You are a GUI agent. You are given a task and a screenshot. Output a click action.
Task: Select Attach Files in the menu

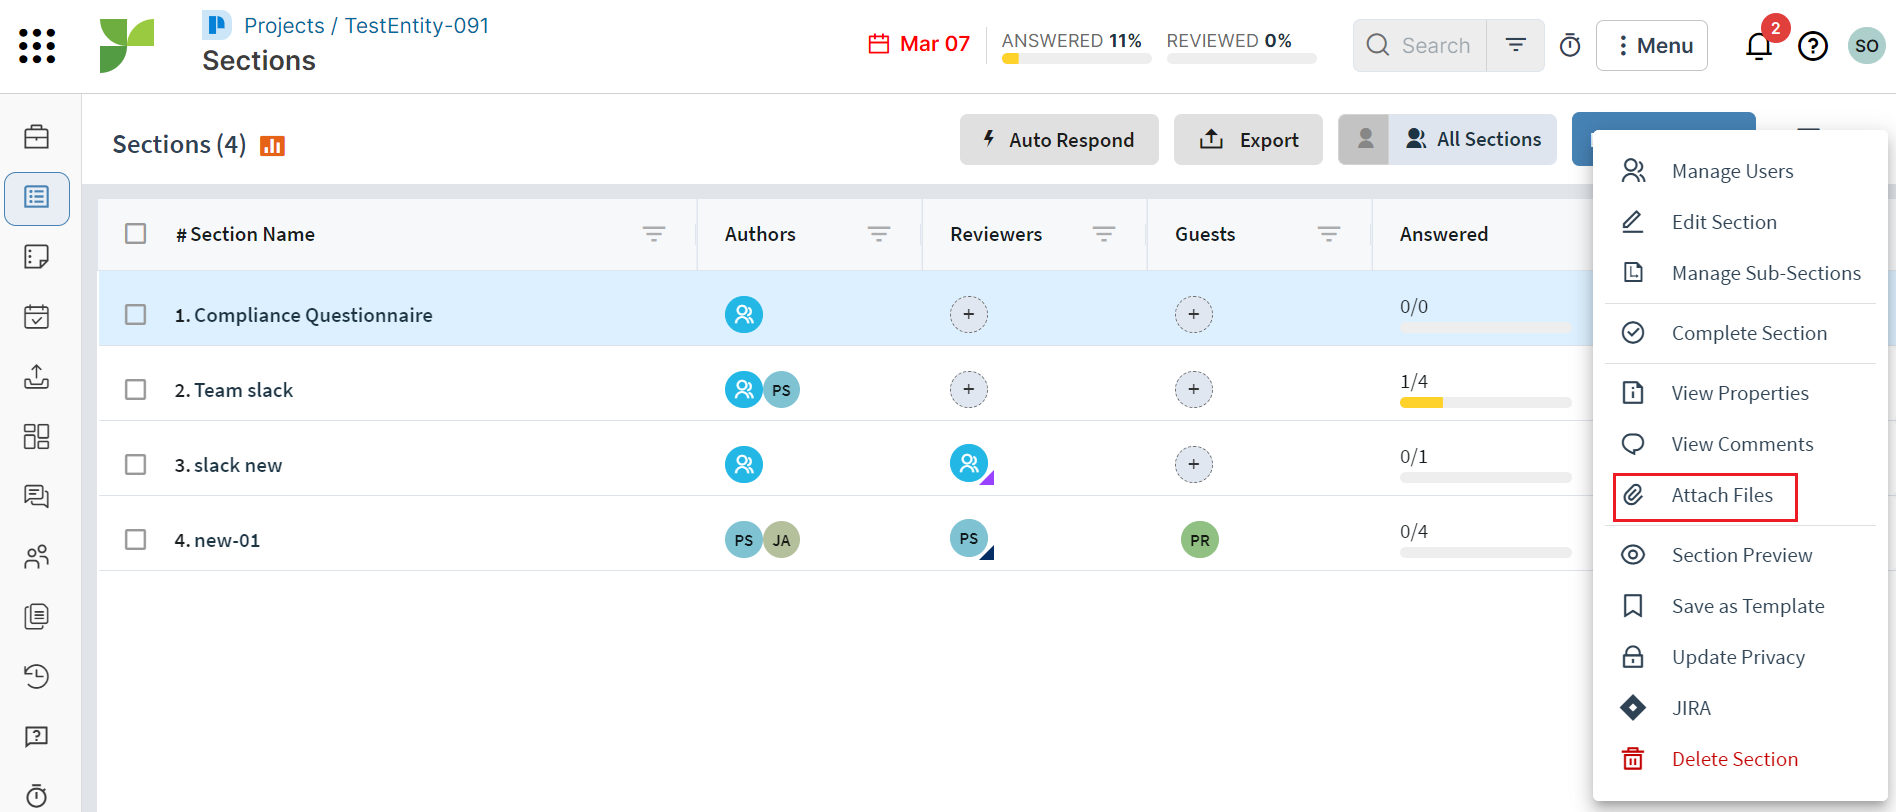1705,496
